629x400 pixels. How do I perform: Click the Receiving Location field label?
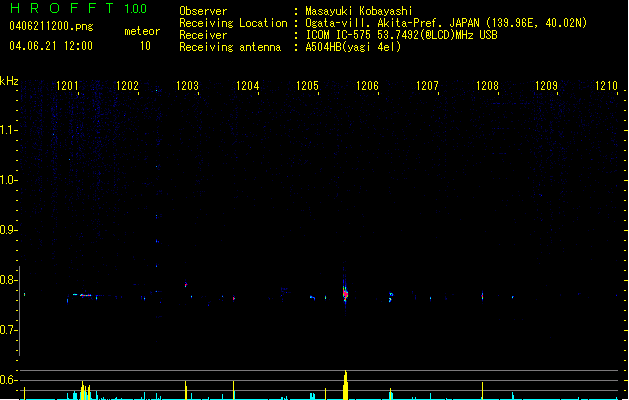[233, 23]
